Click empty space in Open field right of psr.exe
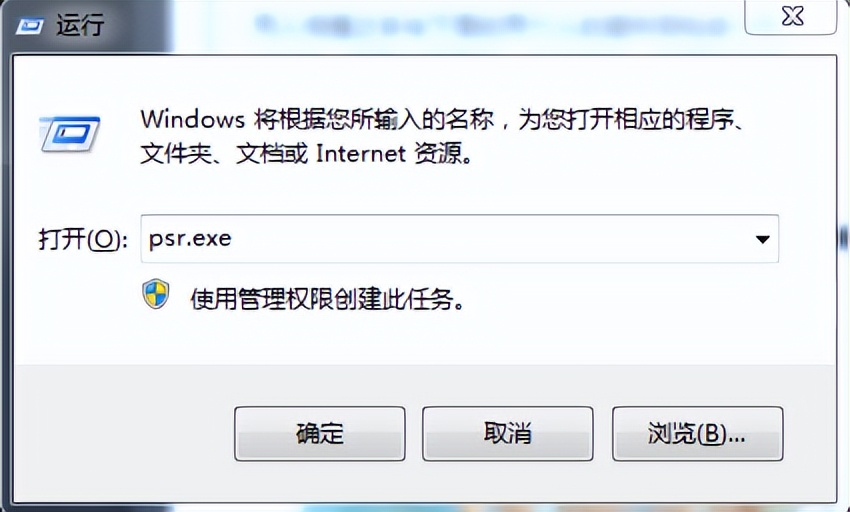This screenshot has width=850, height=512. [x=488, y=239]
